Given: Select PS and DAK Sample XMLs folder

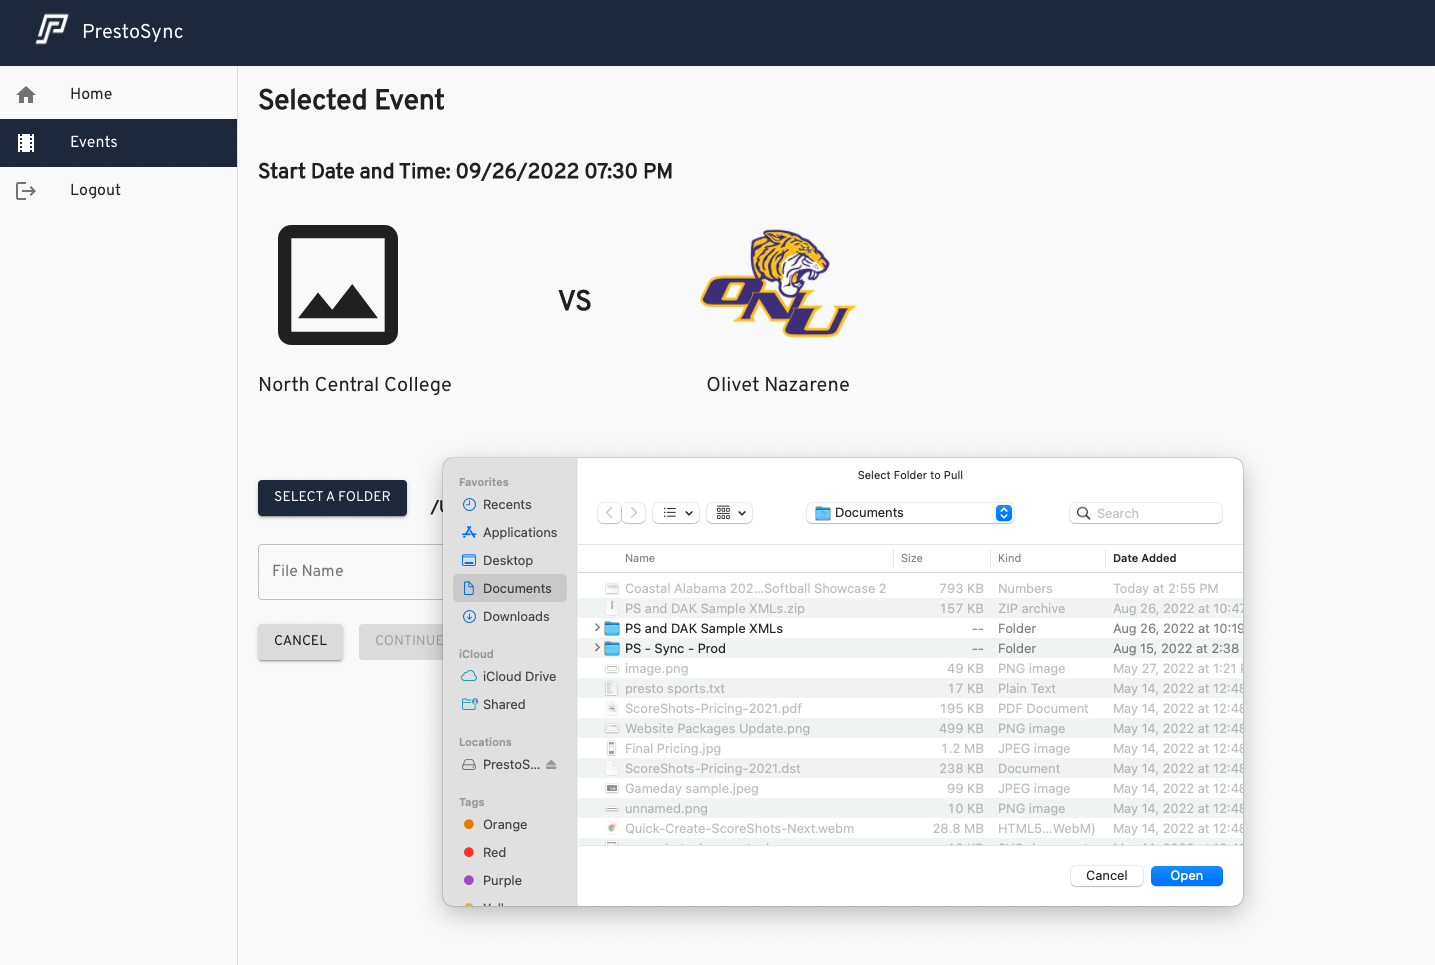Looking at the screenshot, I should pos(910,629).
